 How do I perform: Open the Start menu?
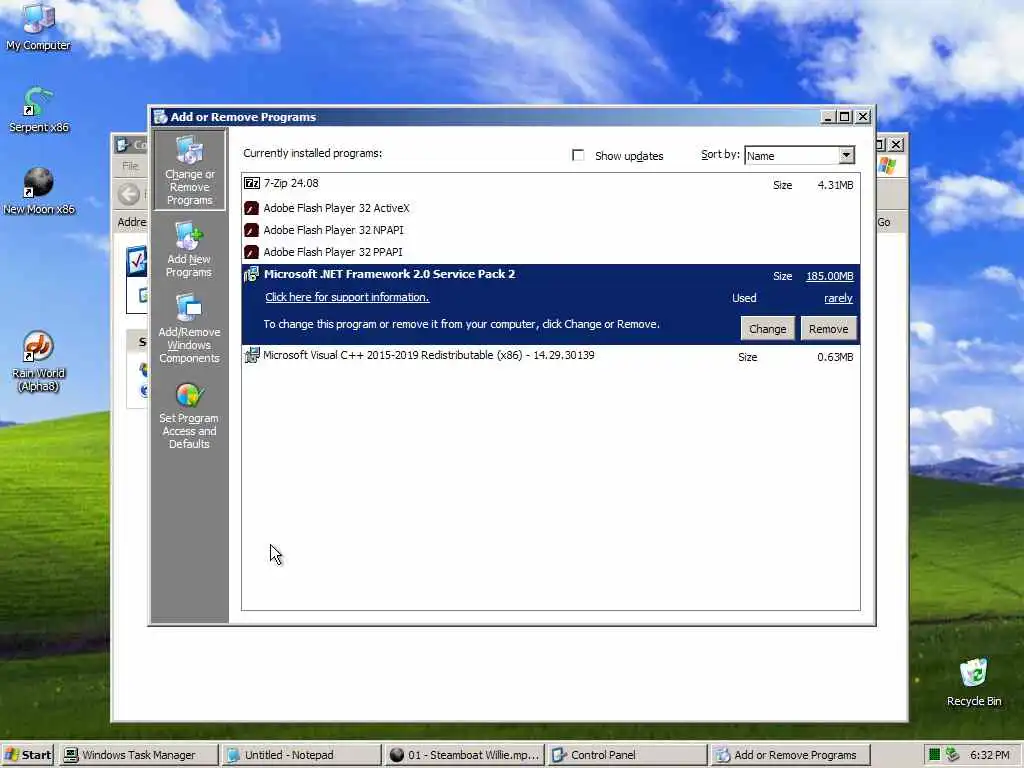(x=27, y=755)
